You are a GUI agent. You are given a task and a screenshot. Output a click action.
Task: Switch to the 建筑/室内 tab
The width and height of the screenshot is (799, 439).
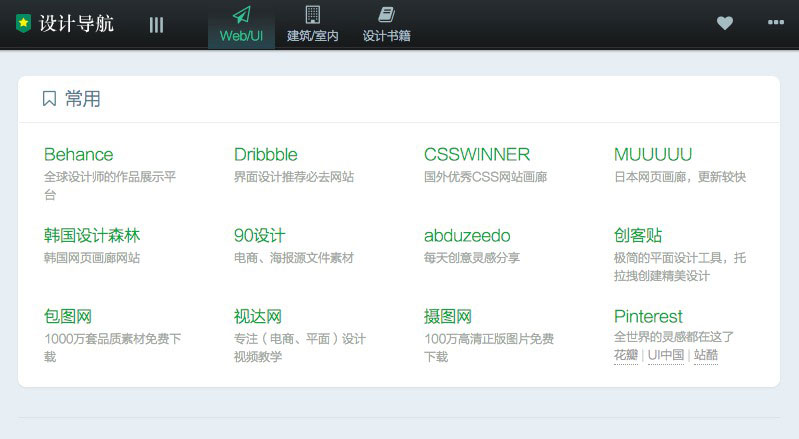313,36
